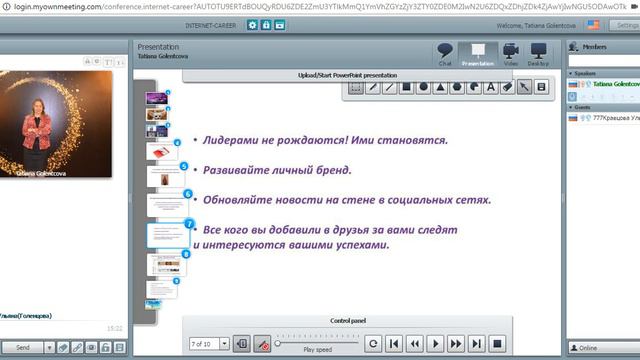Click the reload presentation button
This screenshot has width=640, height=360.
[x=373, y=344]
